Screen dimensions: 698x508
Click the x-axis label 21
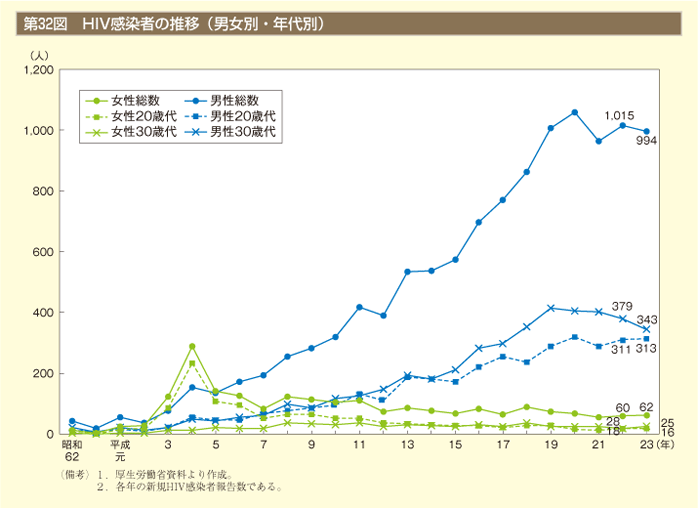[x=598, y=445]
